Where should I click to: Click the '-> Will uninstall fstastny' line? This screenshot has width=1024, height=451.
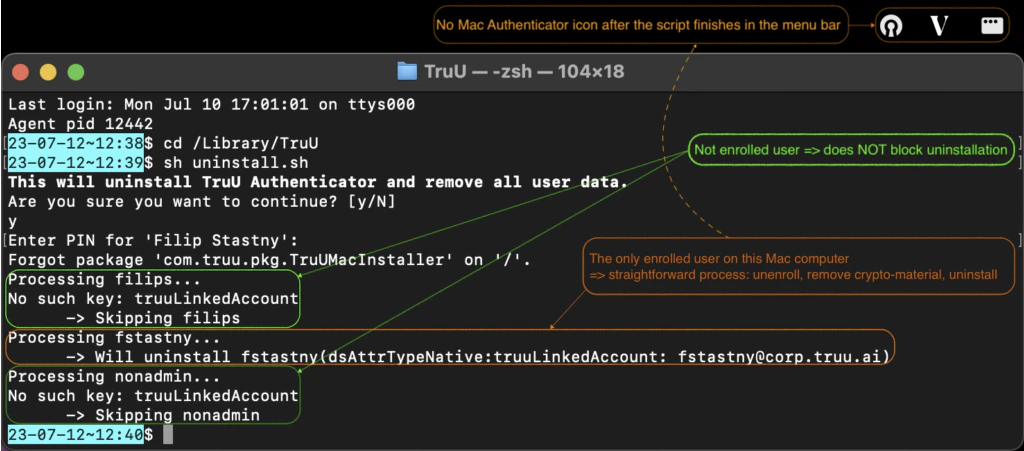point(477,358)
